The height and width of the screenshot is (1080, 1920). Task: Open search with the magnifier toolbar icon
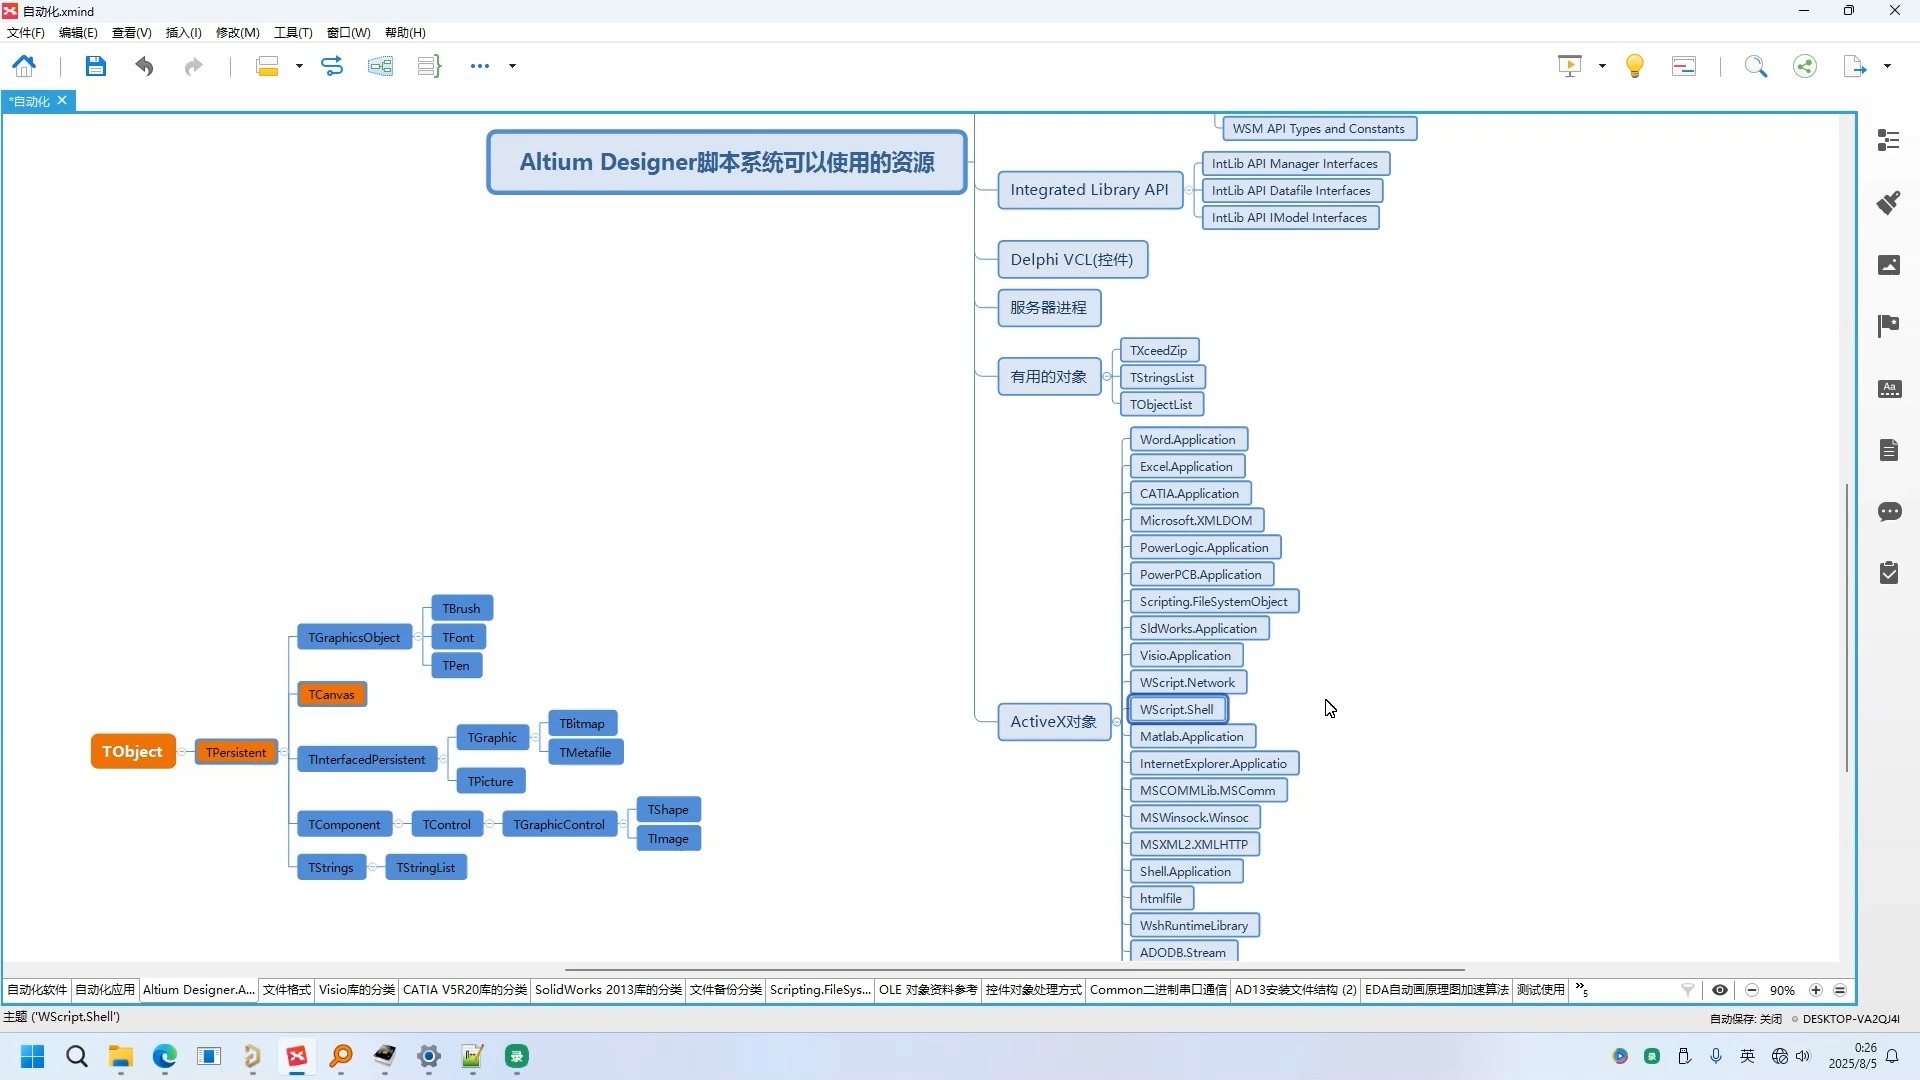pos(1756,66)
